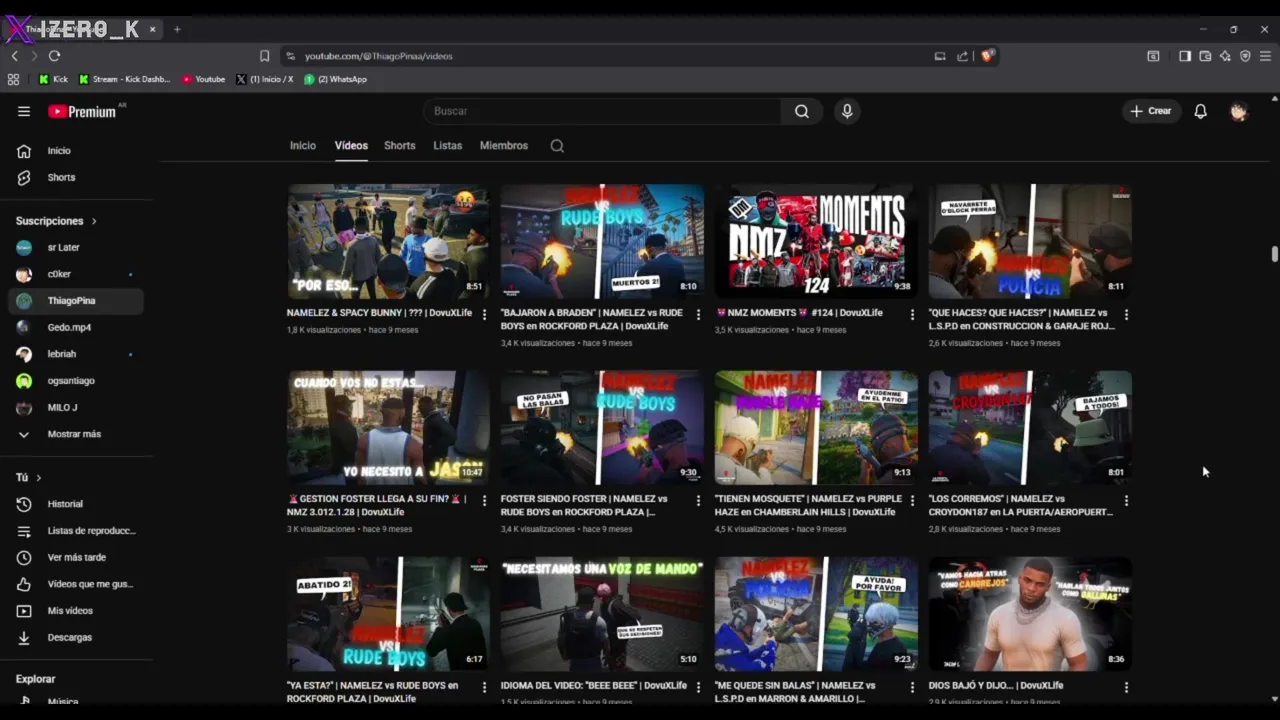Click the Brave shields icon
The height and width of the screenshot is (720, 1280).
[987, 56]
